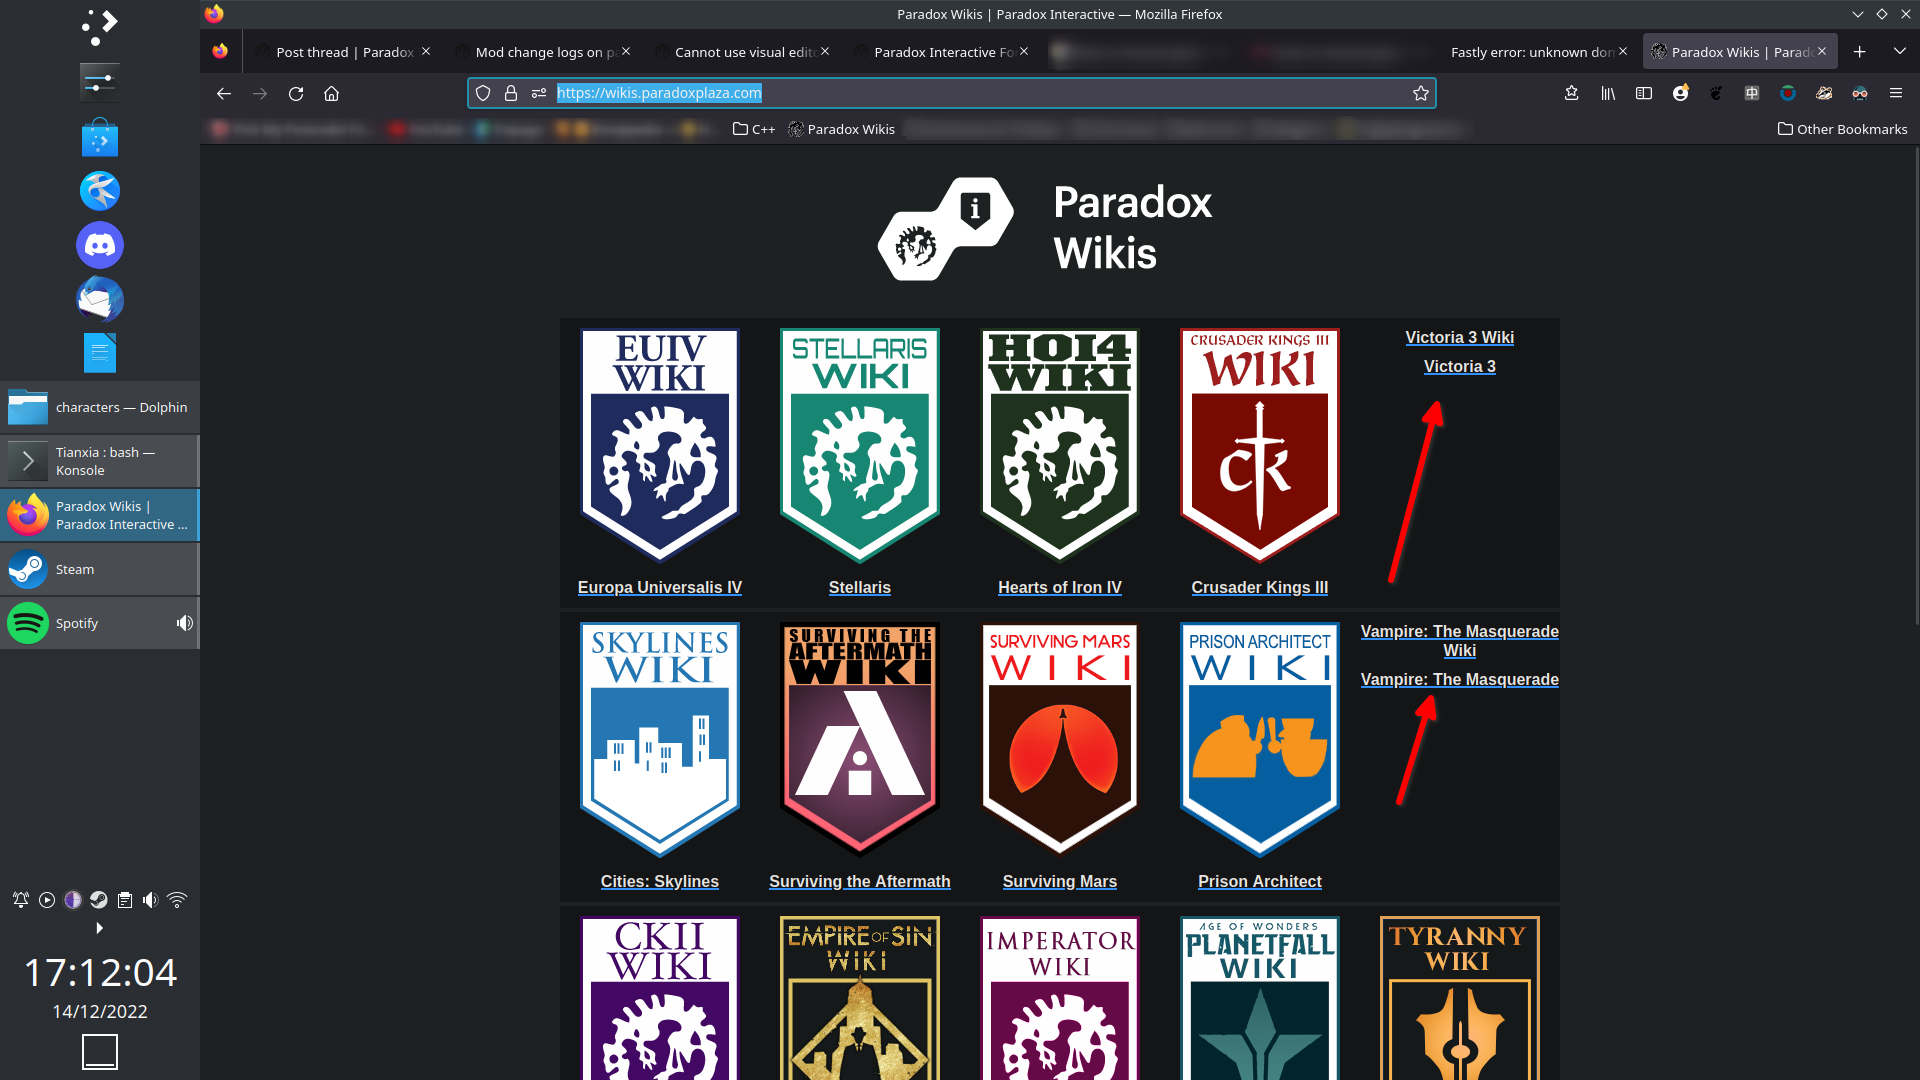Open the Crusader Kings III link

tap(1260, 587)
